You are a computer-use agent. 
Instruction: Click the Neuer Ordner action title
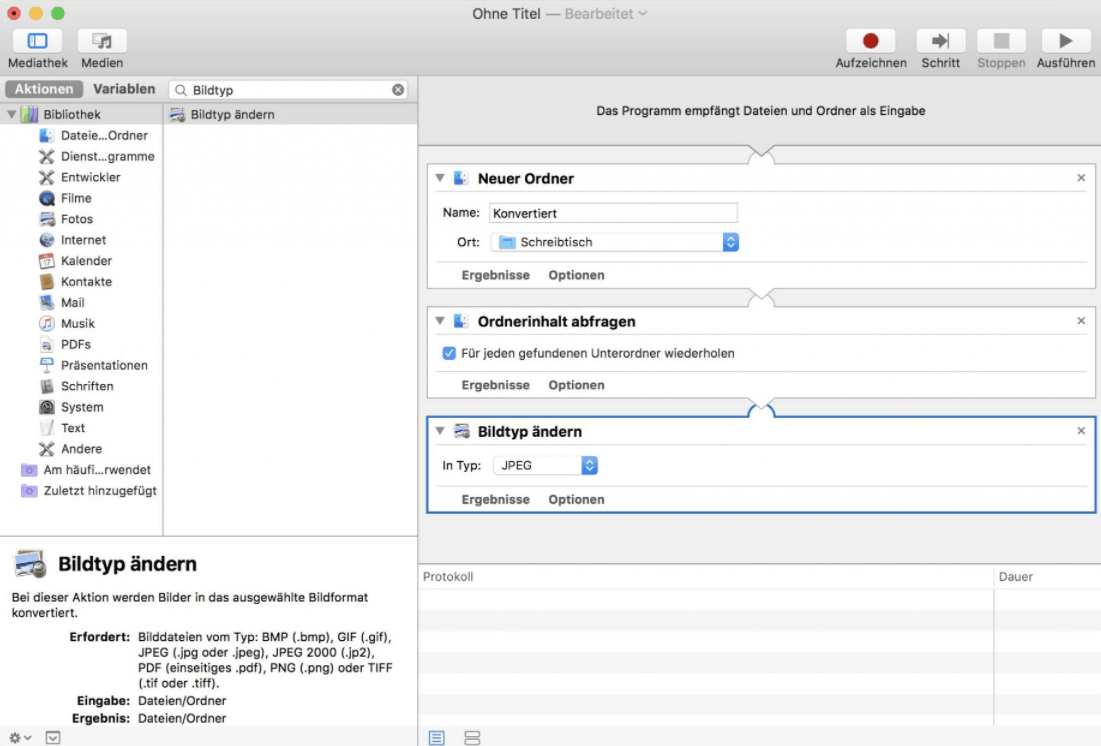click(526, 178)
